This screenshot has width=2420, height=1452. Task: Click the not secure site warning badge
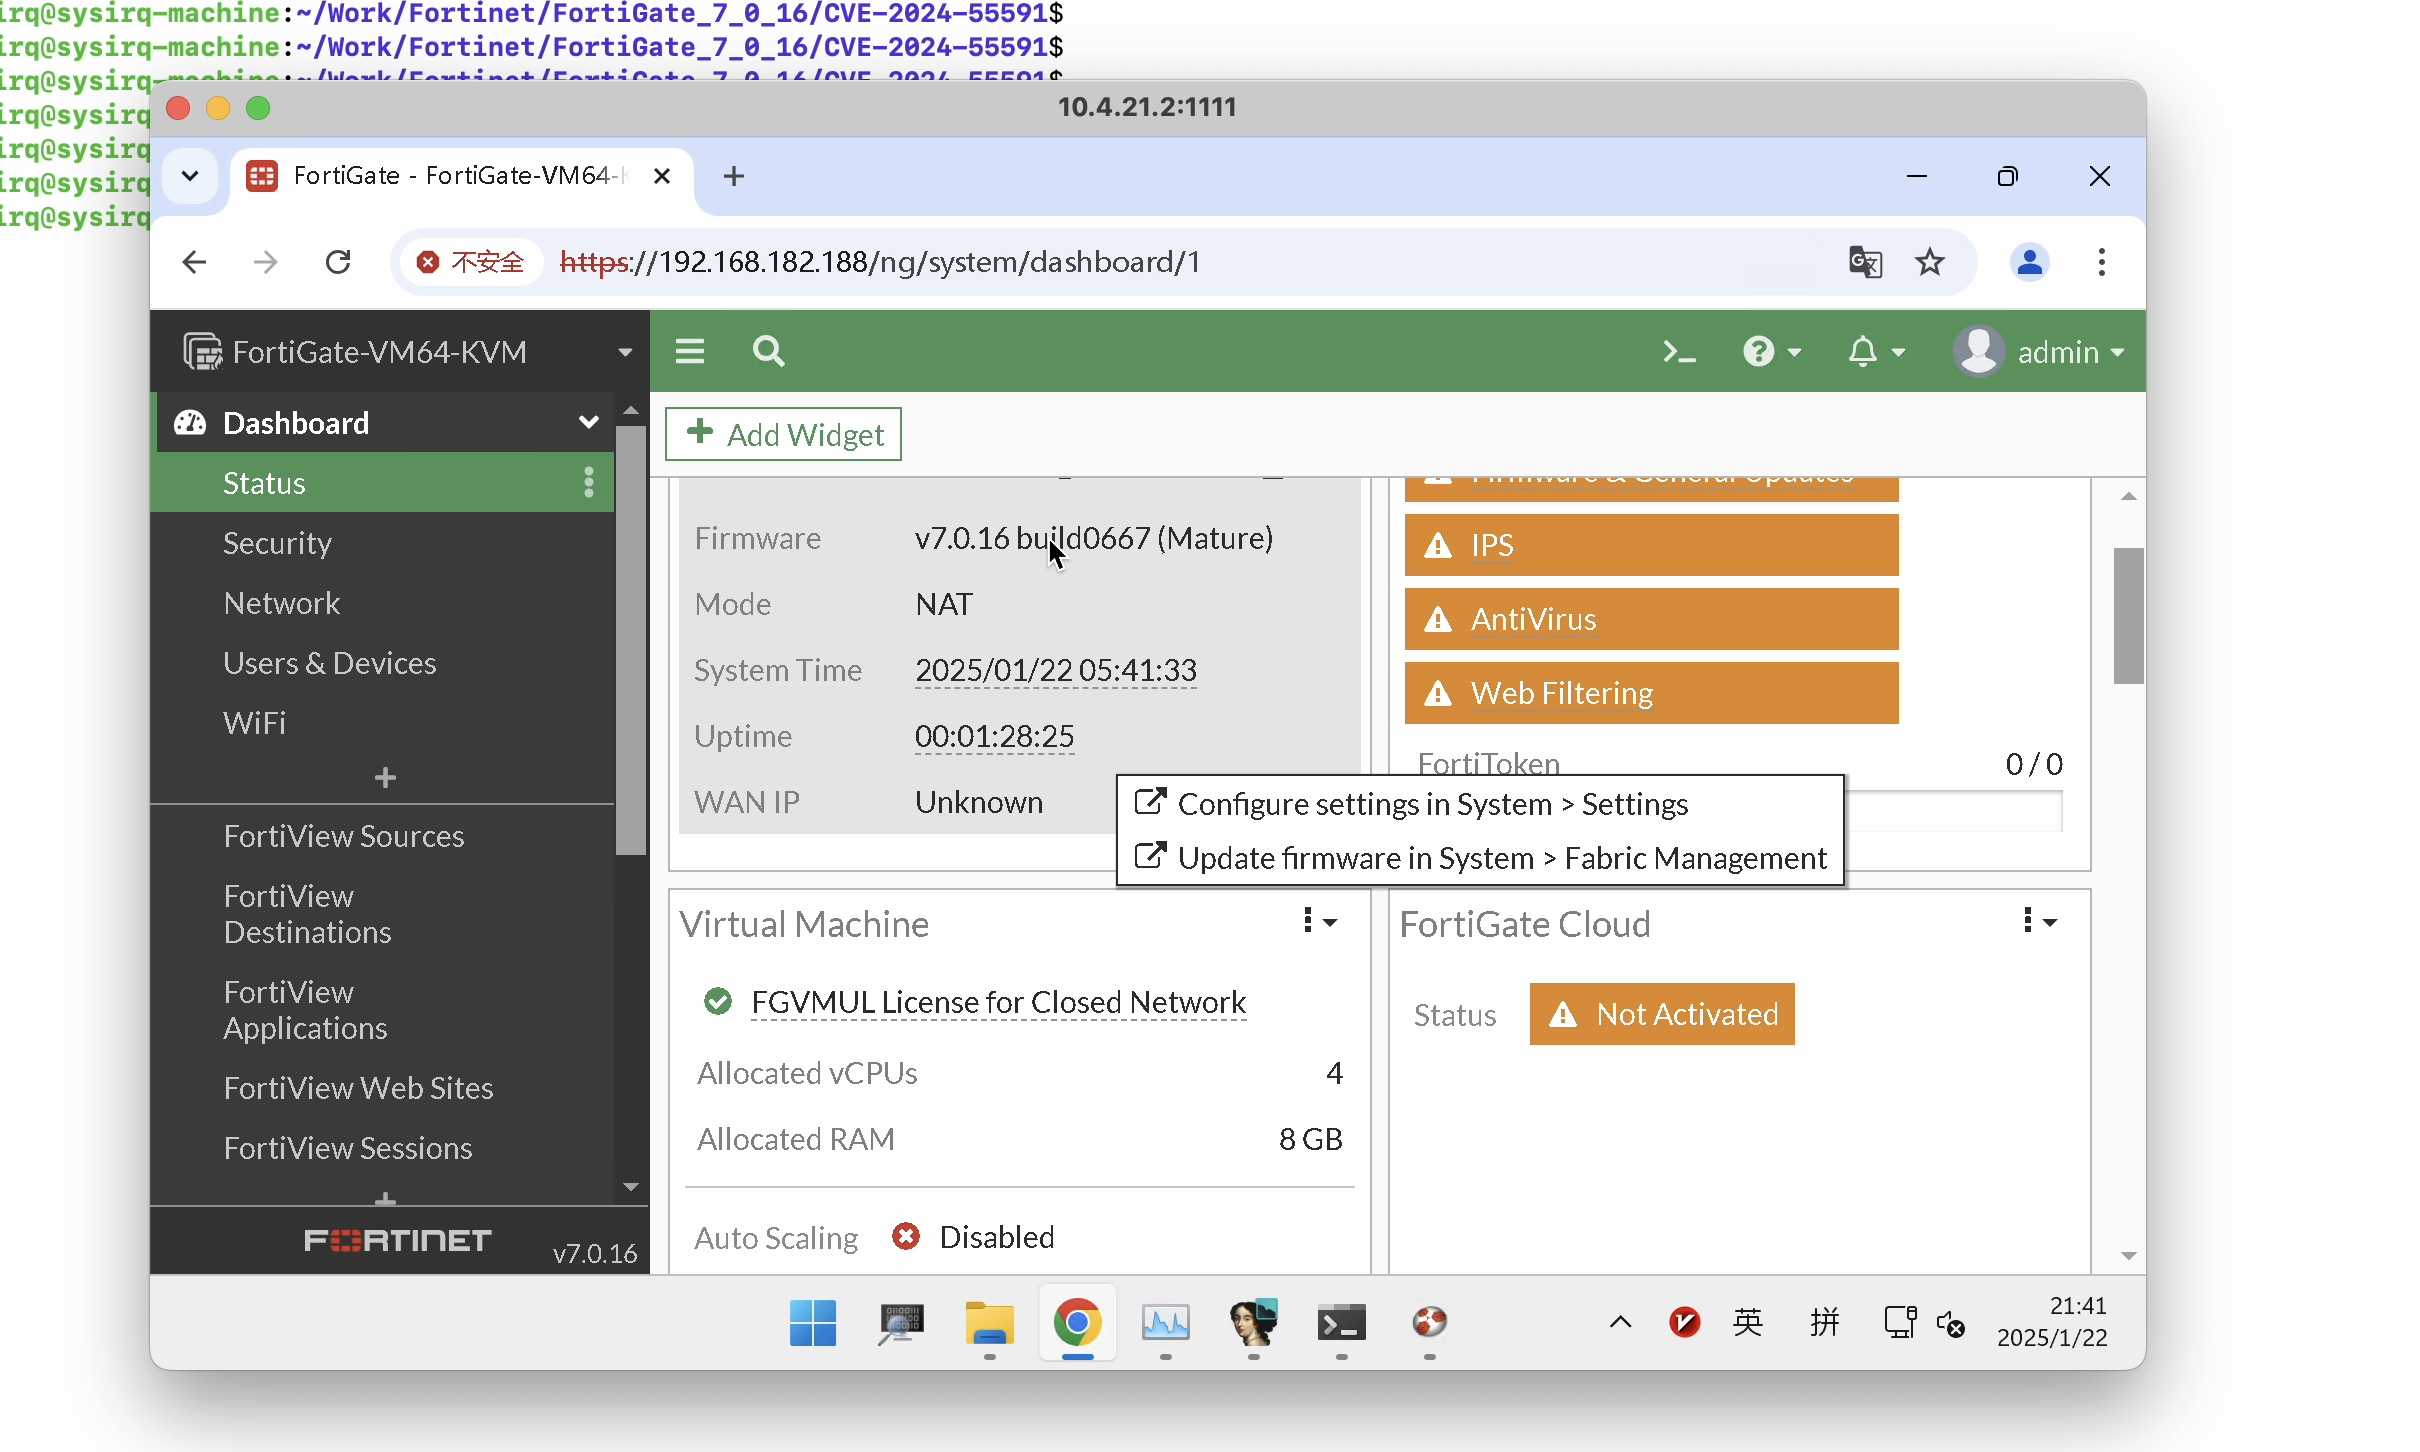click(x=470, y=262)
